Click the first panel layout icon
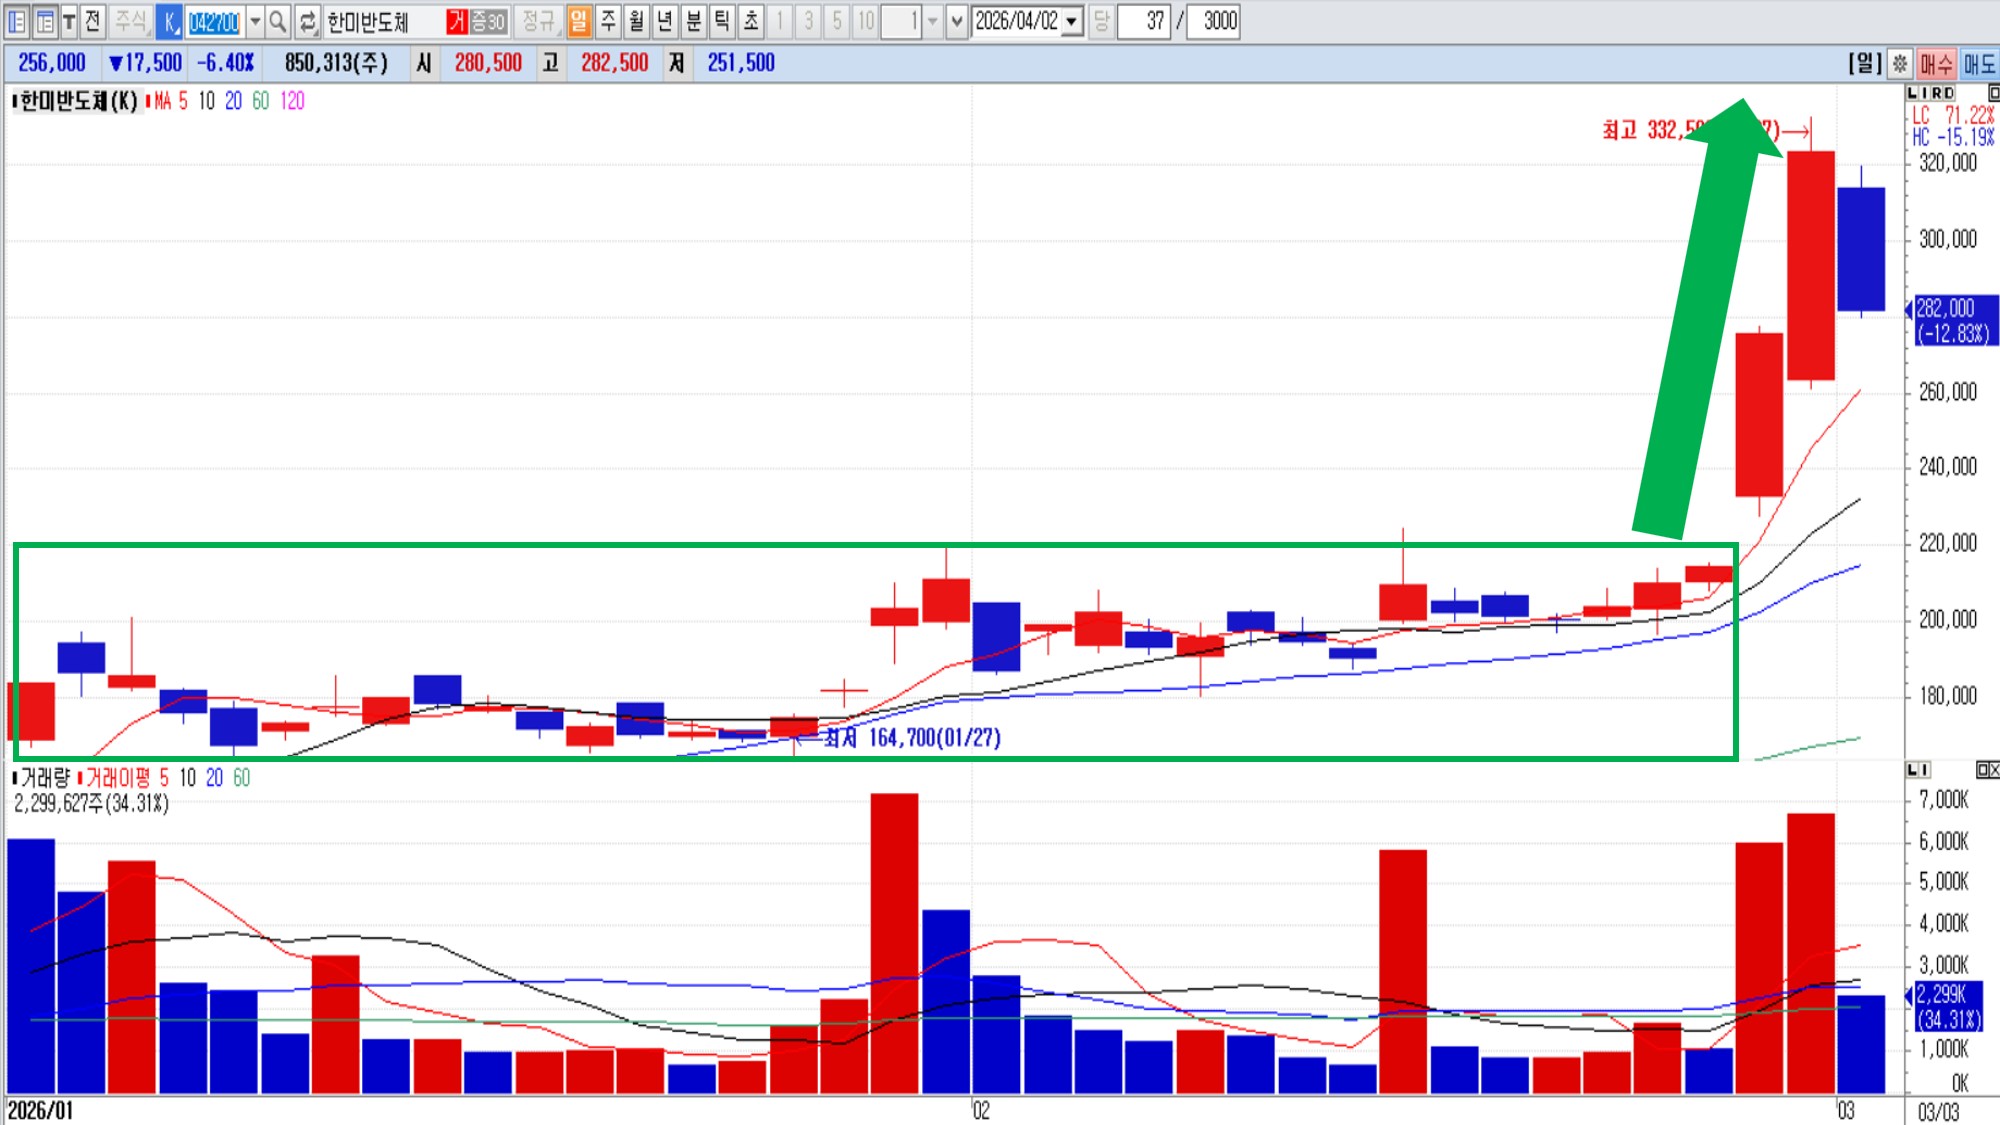 click(x=17, y=21)
